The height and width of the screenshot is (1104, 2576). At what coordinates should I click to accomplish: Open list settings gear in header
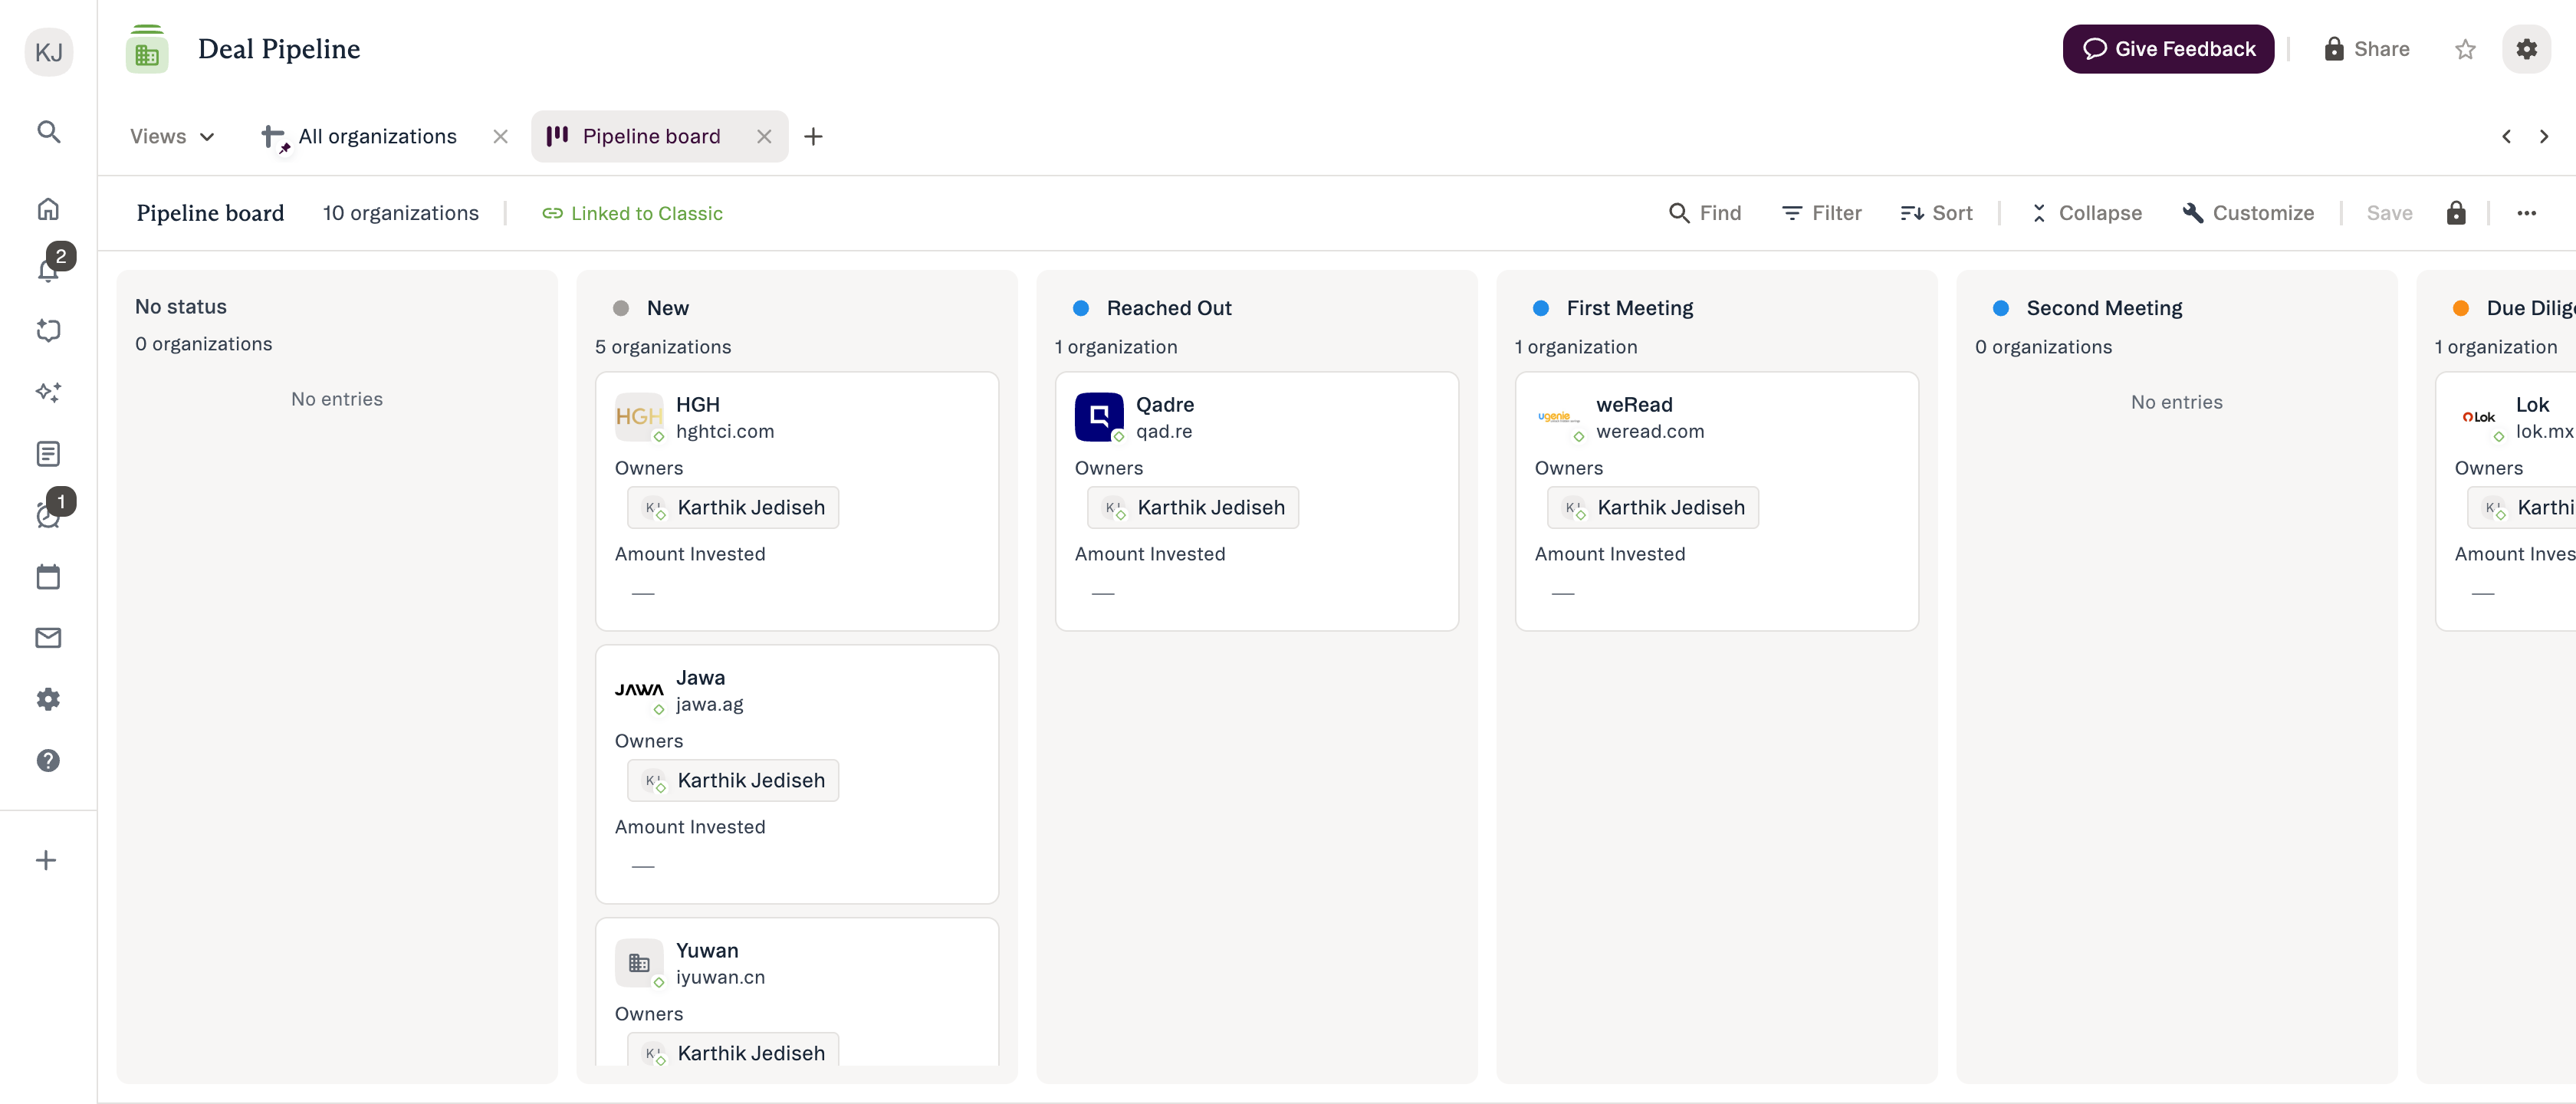pos(2526,49)
